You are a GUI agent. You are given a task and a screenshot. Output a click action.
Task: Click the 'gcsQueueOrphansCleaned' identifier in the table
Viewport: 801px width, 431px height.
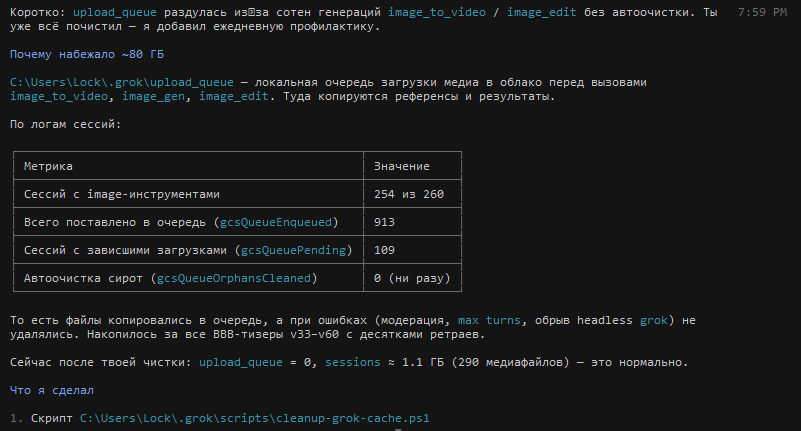coord(234,278)
